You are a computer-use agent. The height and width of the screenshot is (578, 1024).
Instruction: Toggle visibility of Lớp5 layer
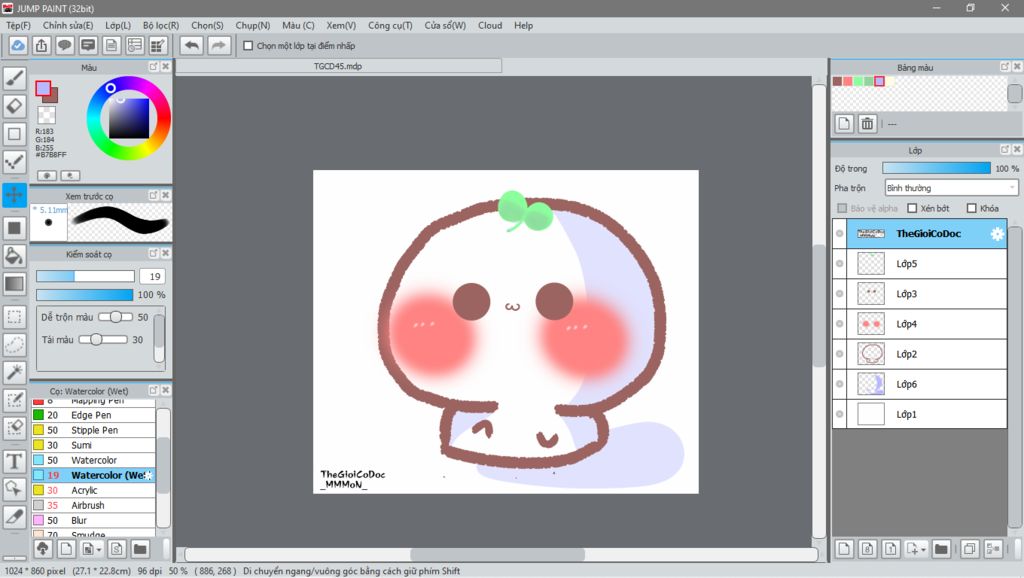tap(840, 264)
